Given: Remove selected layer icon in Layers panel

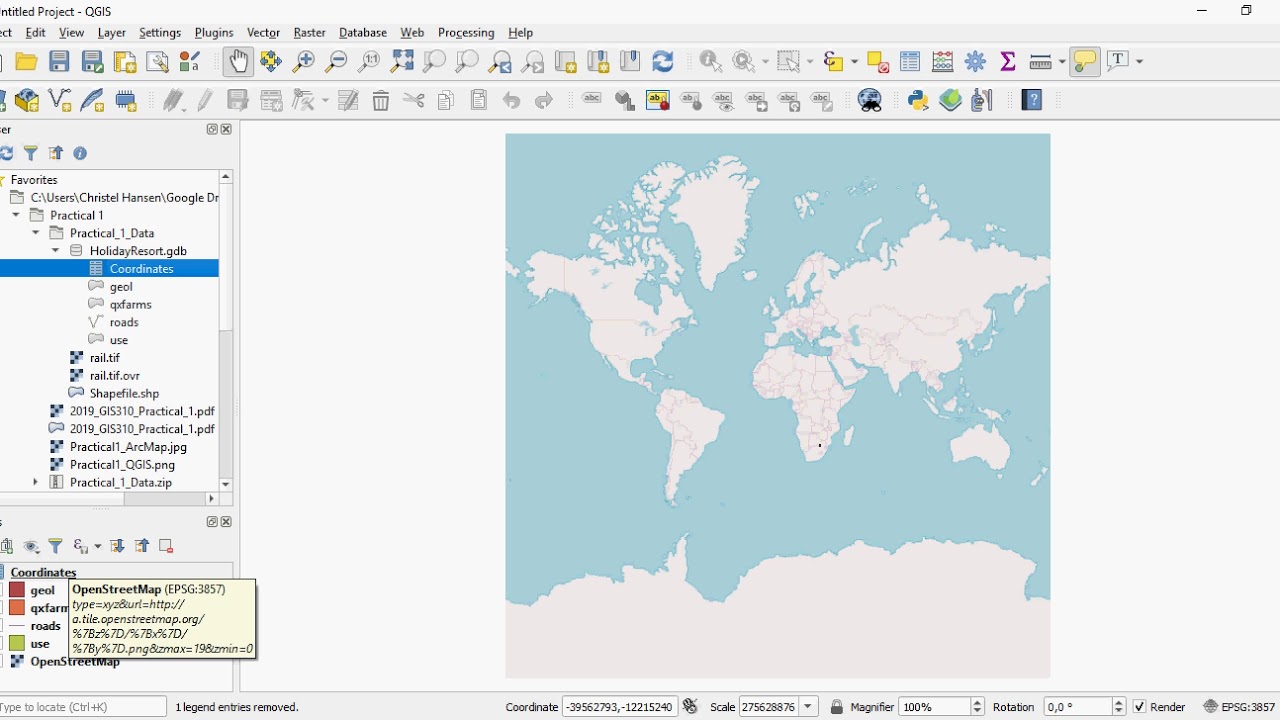Looking at the screenshot, I should (166, 546).
